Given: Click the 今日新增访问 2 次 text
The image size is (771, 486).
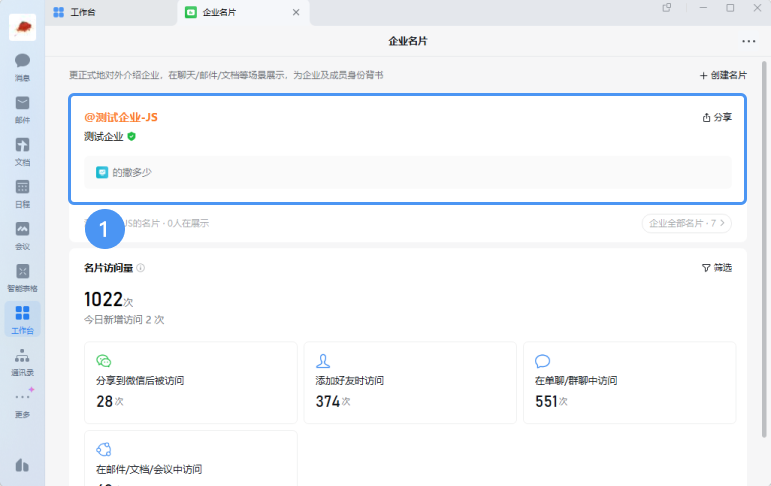Looking at the screenshot, I should [124, 320].
